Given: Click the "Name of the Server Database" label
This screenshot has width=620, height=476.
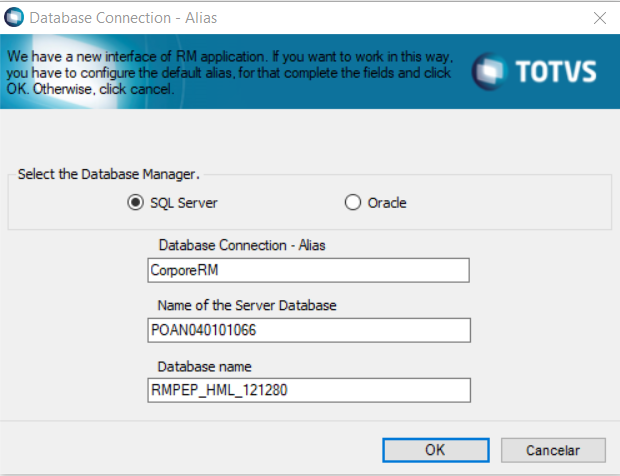Looking at the screenshot, I should coord(248,305).
